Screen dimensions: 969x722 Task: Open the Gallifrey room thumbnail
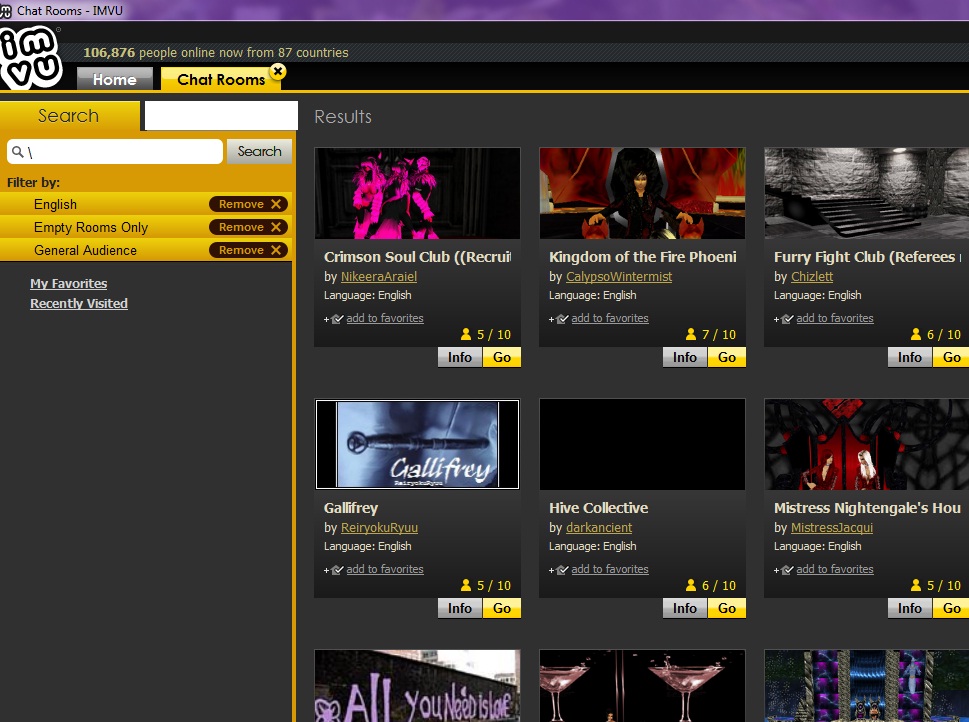(417, 445)
